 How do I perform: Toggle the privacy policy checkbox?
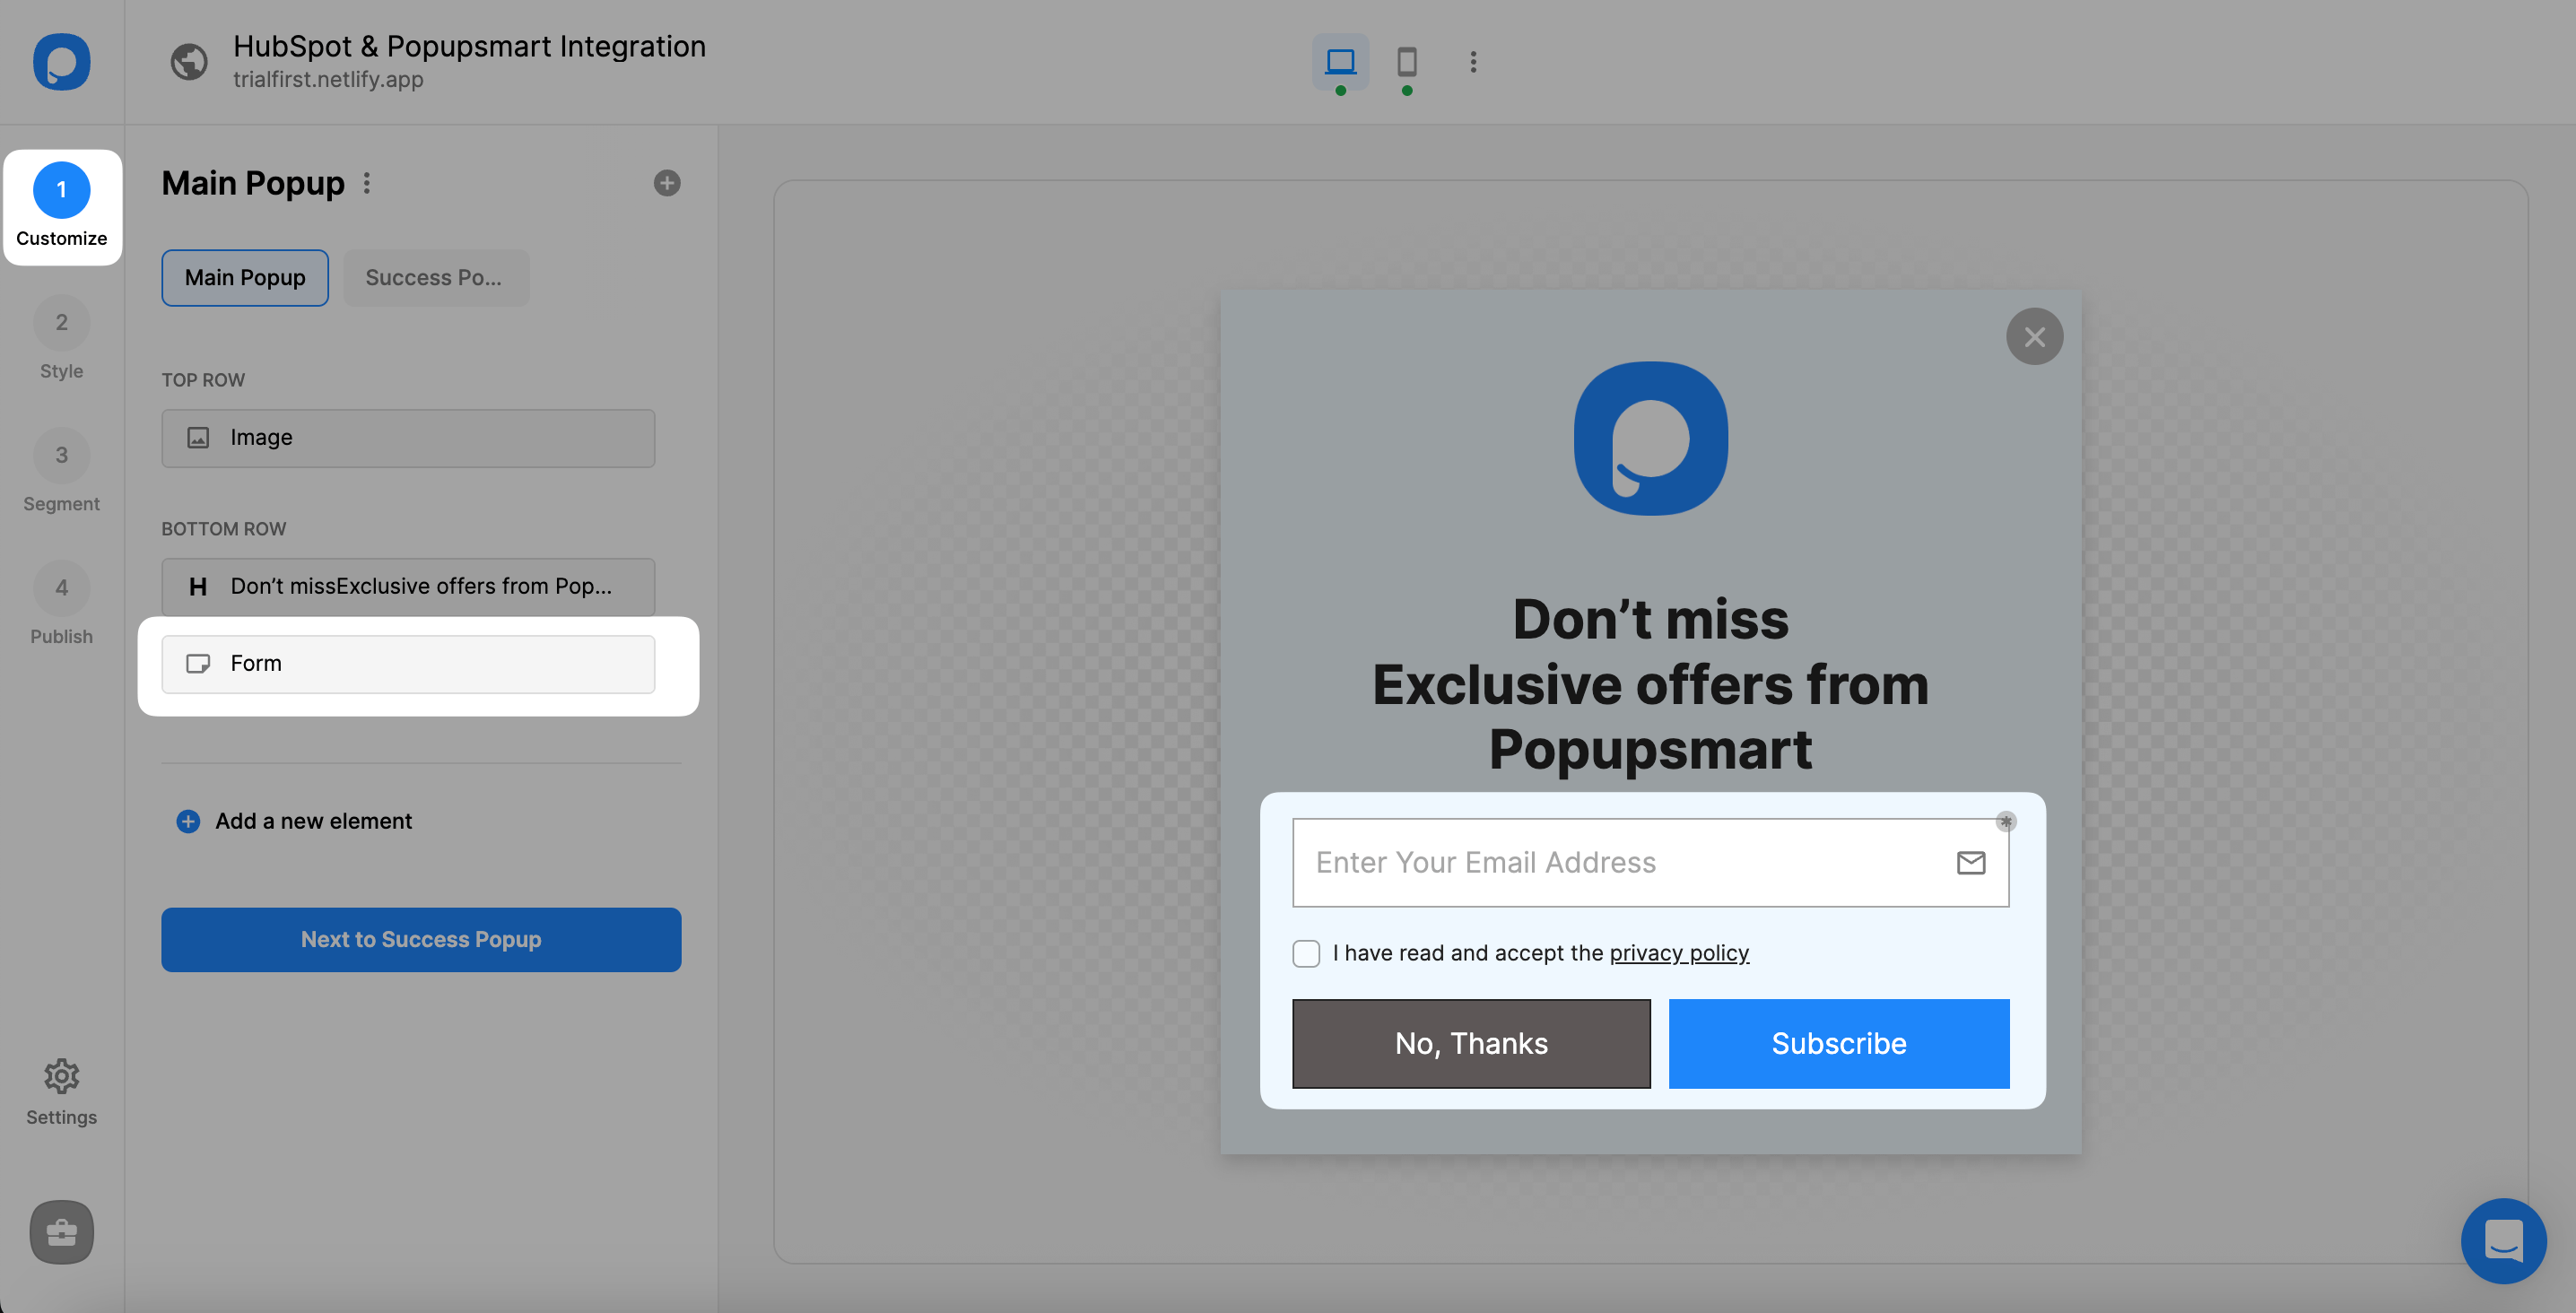pos(1305,953)
